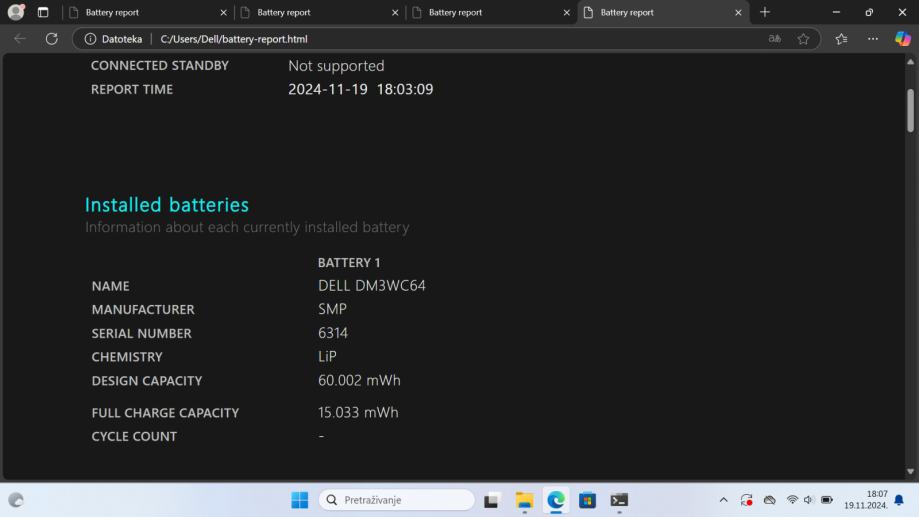
Task: Open the widgets icon at taskbar left
Action: click(x=16, y=500)
